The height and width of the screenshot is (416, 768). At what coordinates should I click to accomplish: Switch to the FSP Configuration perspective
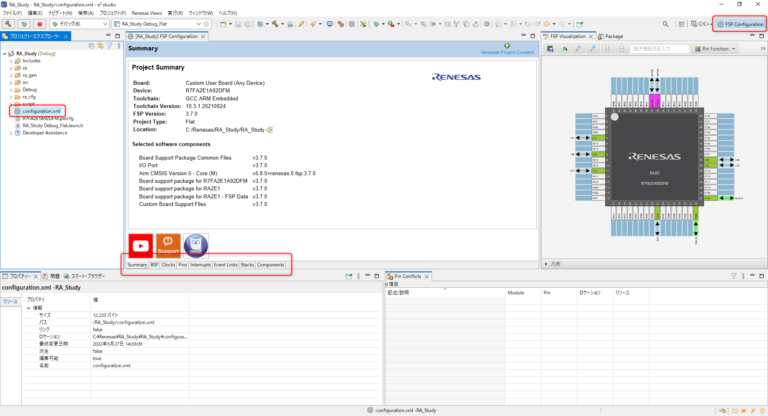[x=740, y=24]
